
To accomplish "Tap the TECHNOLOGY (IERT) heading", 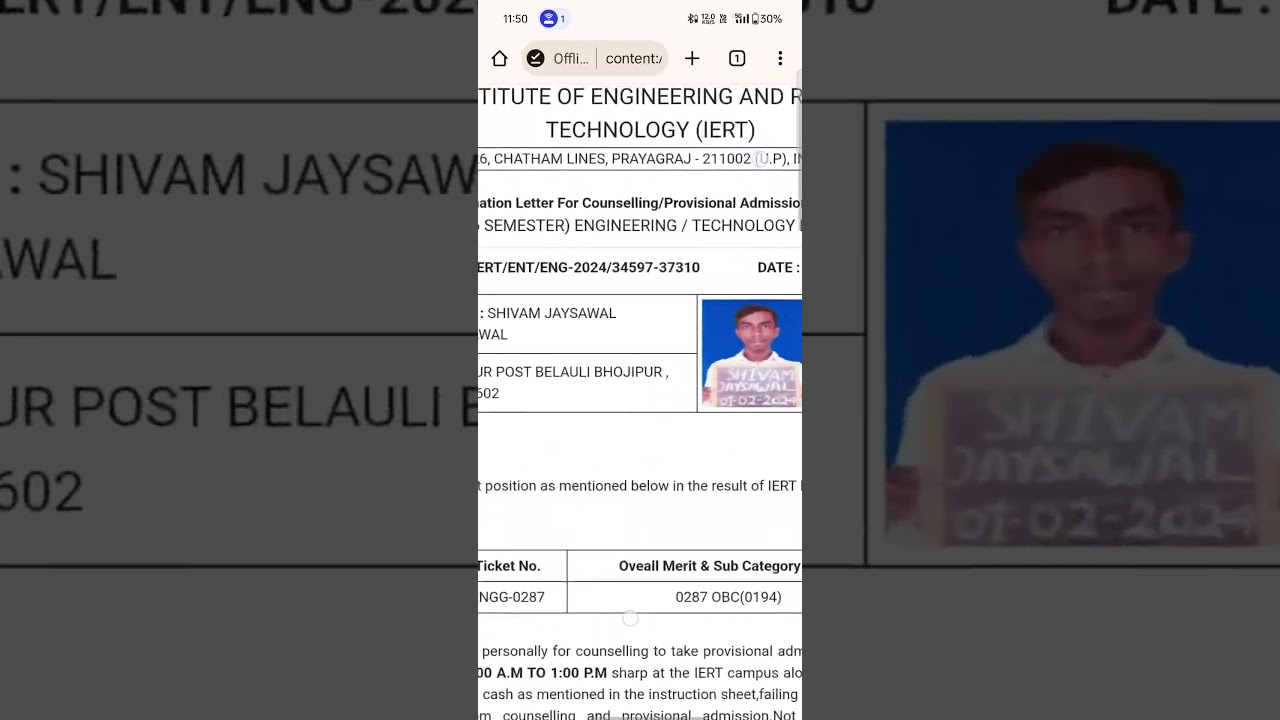I will [x=650, y=130].
